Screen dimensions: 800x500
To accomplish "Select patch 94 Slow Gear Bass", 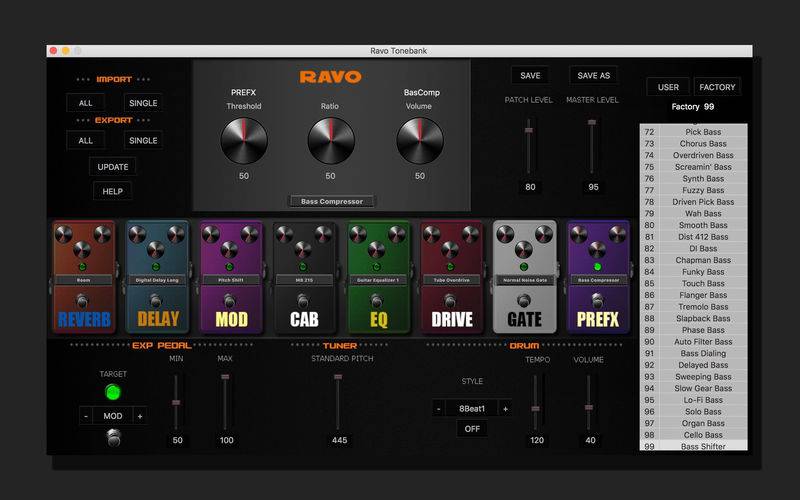I will (x=693, y=388).
